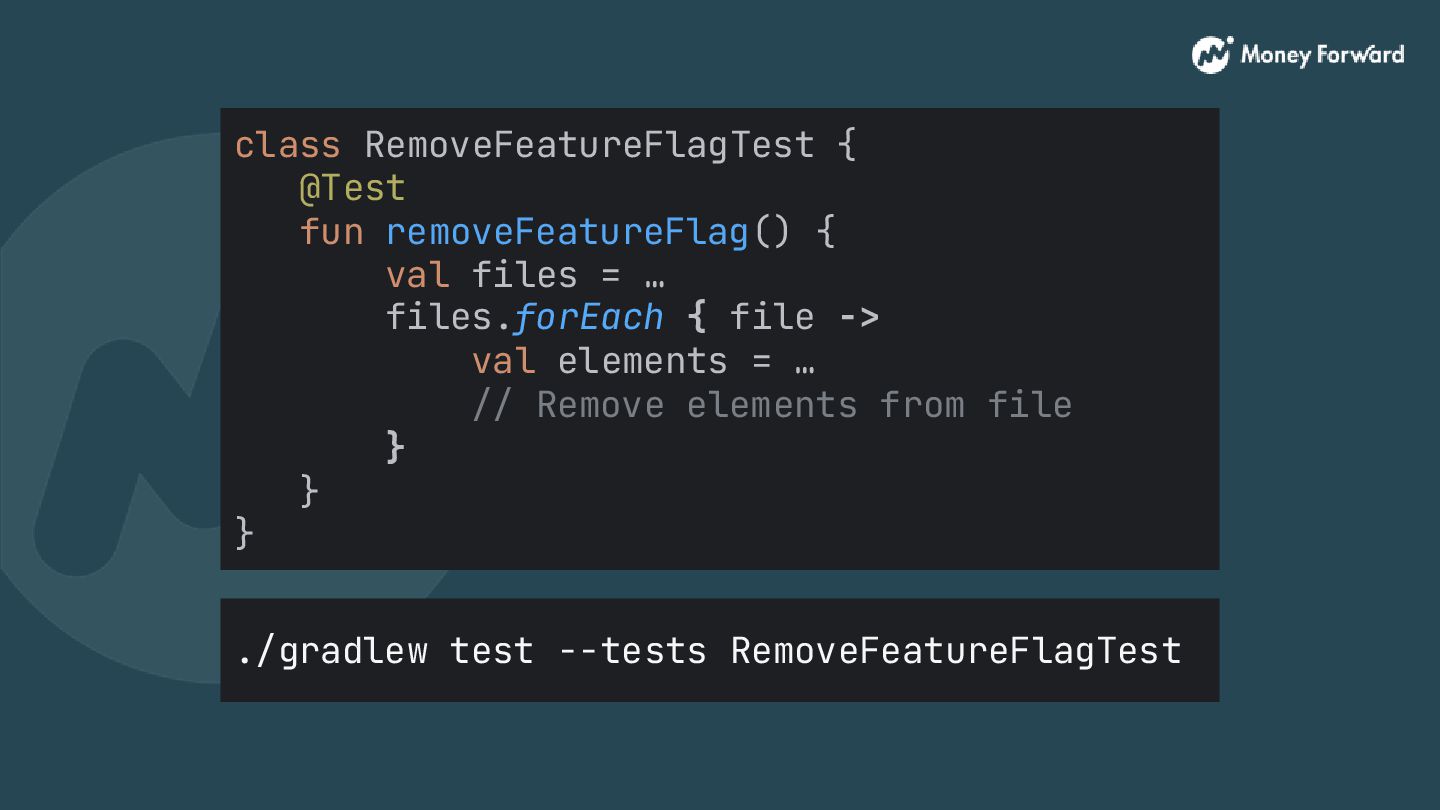Click the closing brace of the function
The height and width of the screenshot is (810, 1440).
[x=309, y=490]
